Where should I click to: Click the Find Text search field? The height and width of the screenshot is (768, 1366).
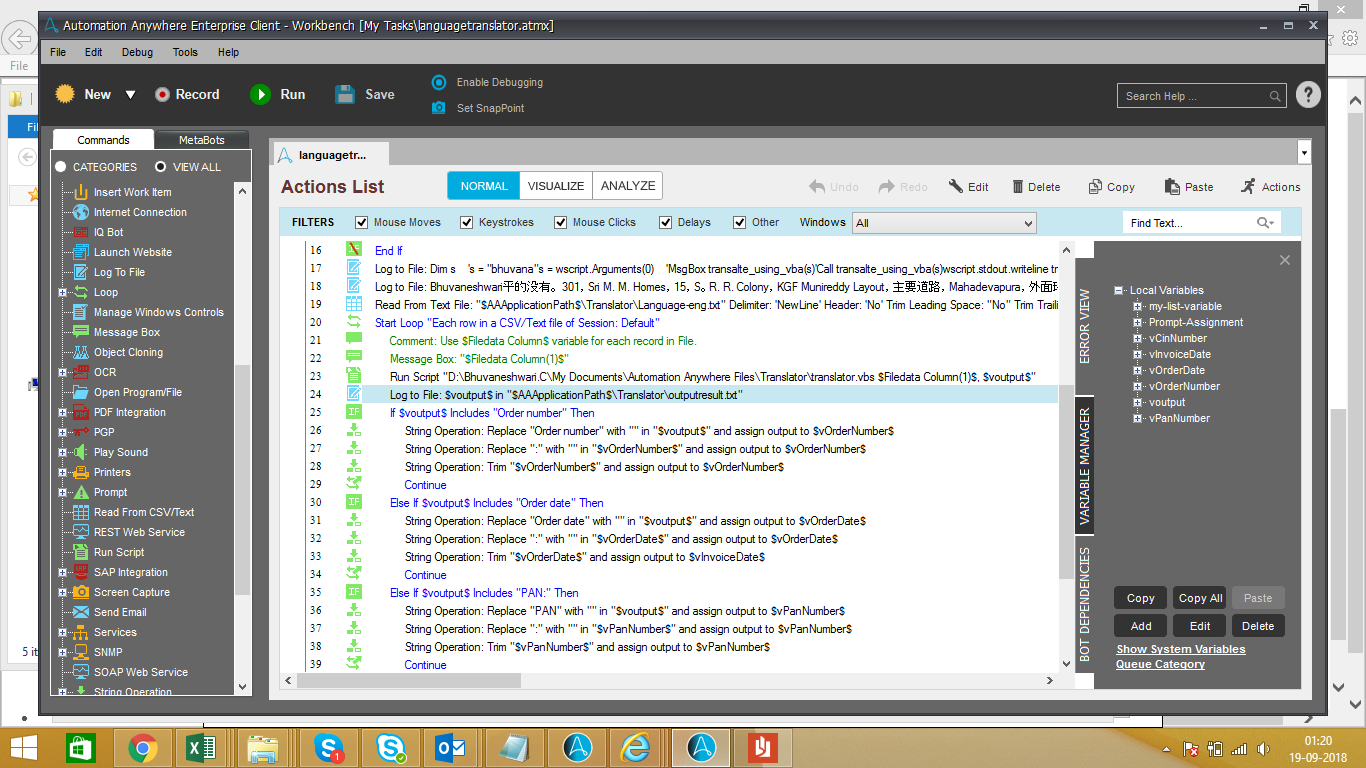1188,223
